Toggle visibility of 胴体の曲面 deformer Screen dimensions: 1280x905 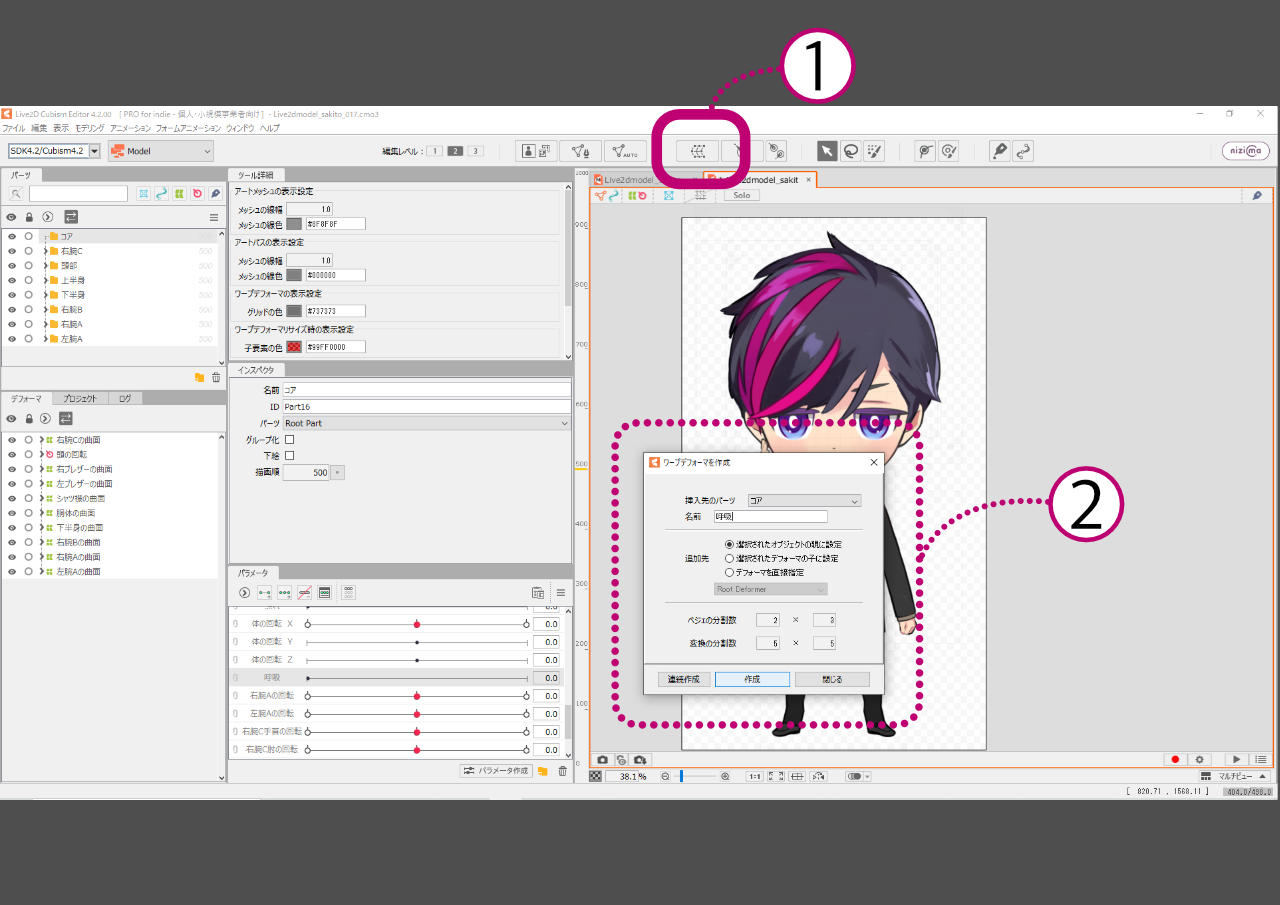[12, 513]
